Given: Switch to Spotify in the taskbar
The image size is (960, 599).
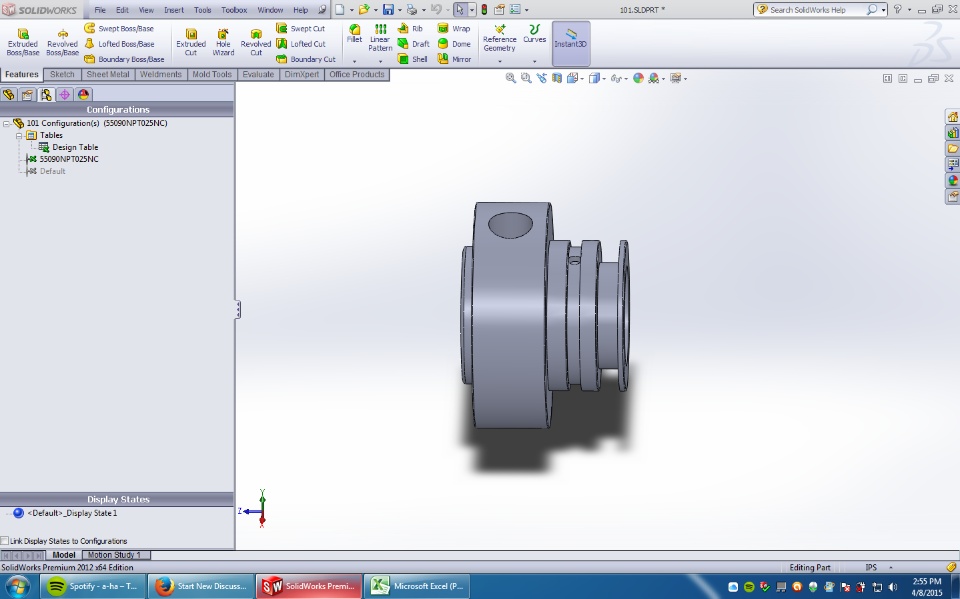Looking at the screenshot, I should pos(92,586).
